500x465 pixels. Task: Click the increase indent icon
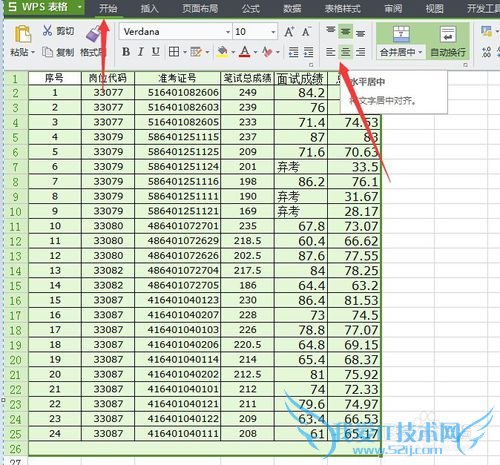pyautogui.click(x=308, y=52)
